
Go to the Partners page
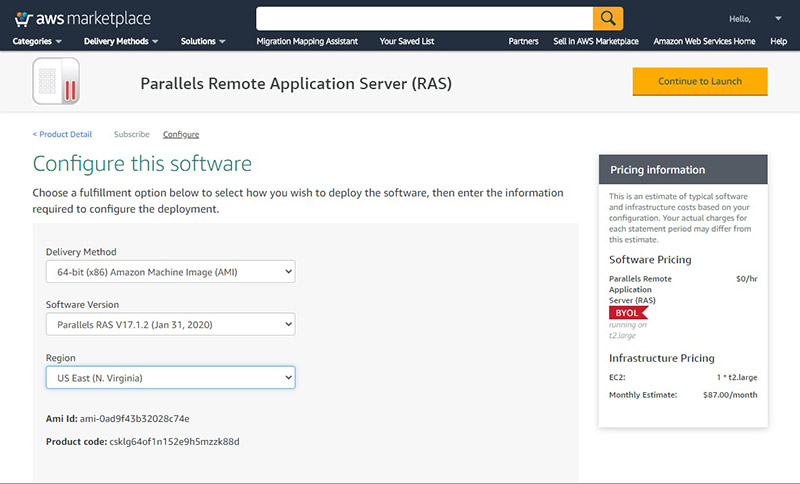(523, 41)
